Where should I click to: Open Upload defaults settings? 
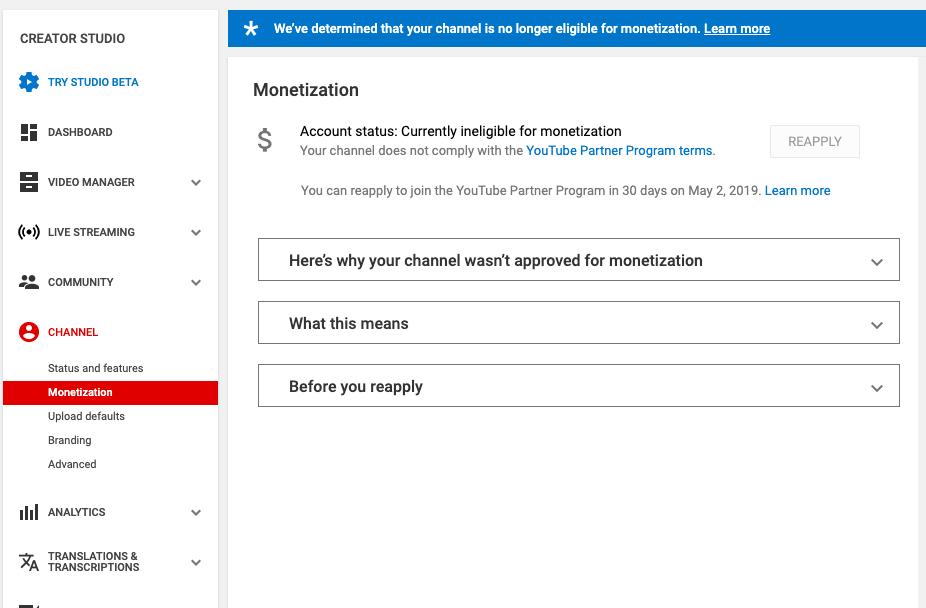tap(86, 416)
